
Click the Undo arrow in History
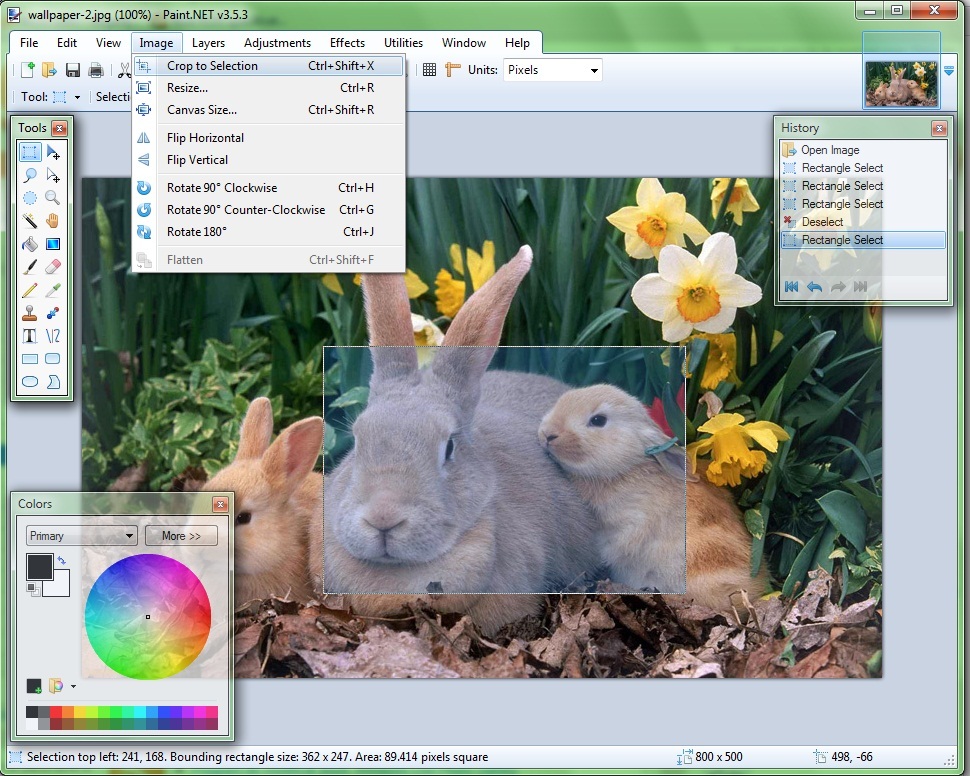point(815,287)
